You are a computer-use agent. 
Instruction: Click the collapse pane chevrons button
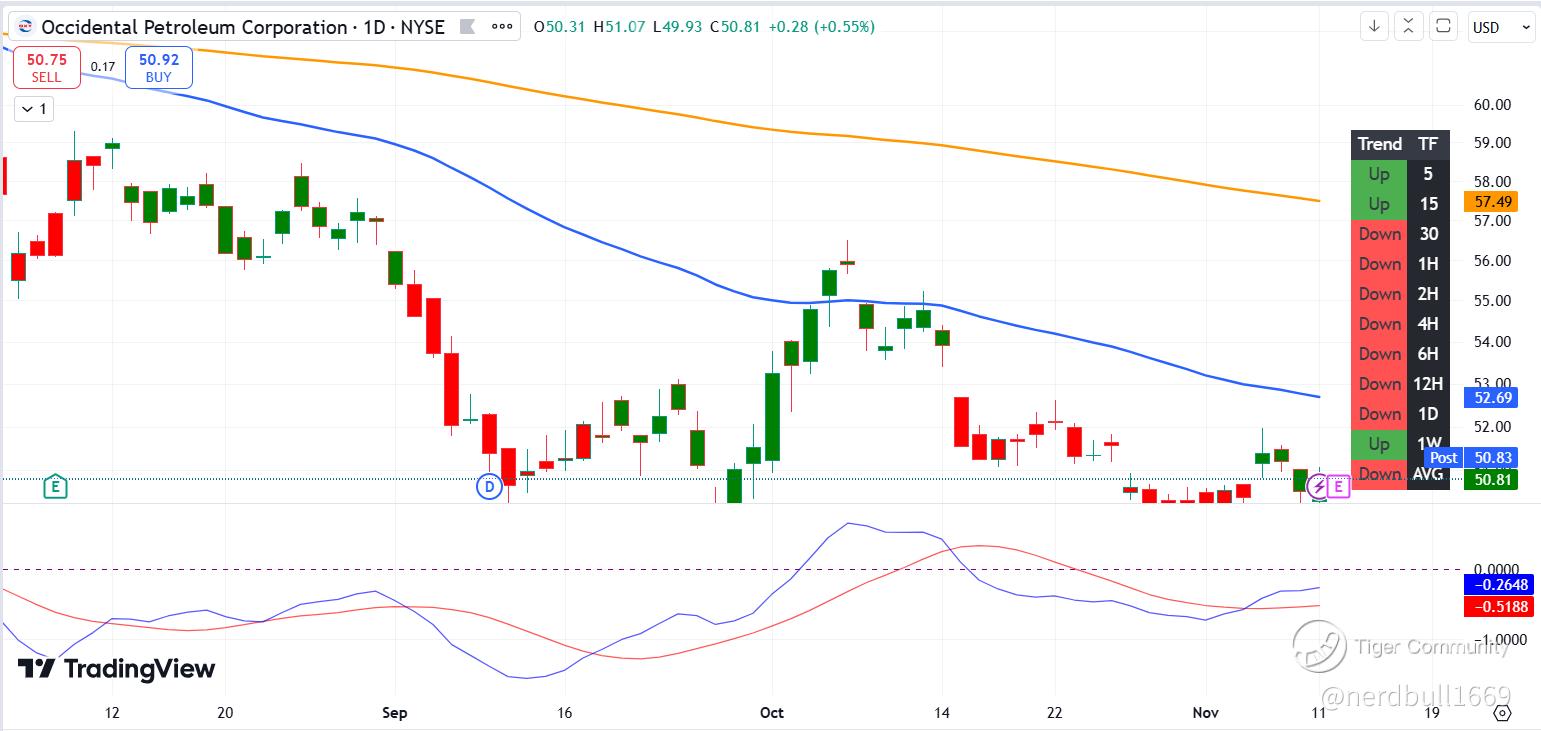[x=1409, y=27]
